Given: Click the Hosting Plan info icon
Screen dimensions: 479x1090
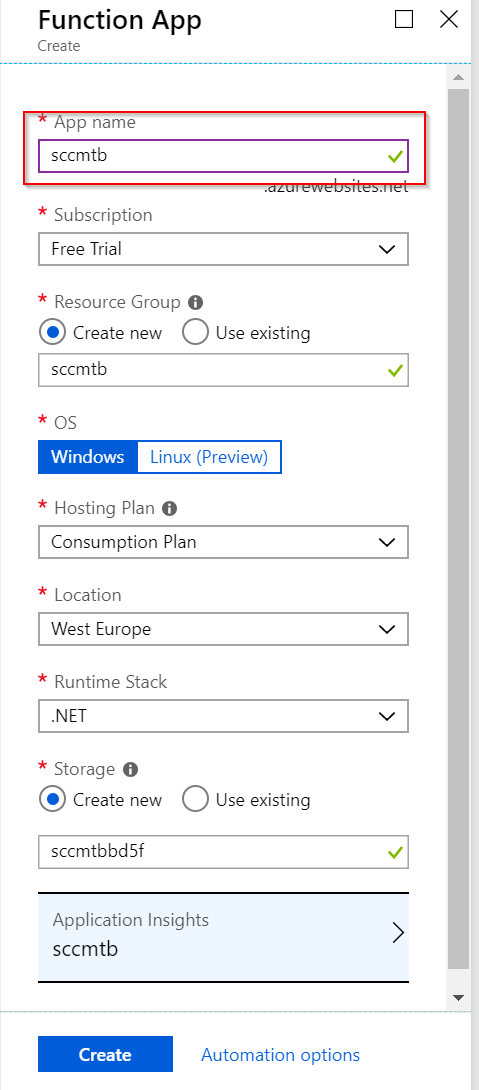Looking at the screenshot, I should [x=170, y=508].
